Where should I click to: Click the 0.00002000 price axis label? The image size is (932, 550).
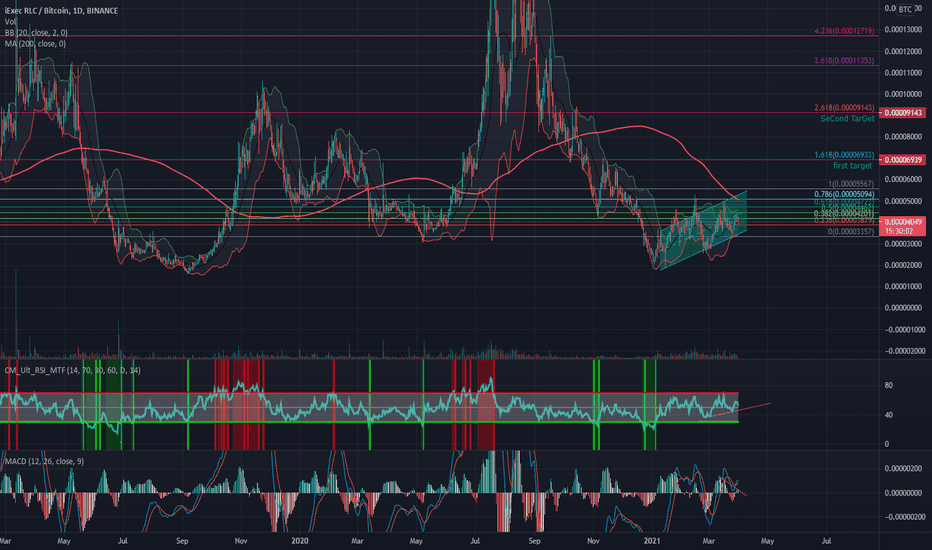coord(903,265)
